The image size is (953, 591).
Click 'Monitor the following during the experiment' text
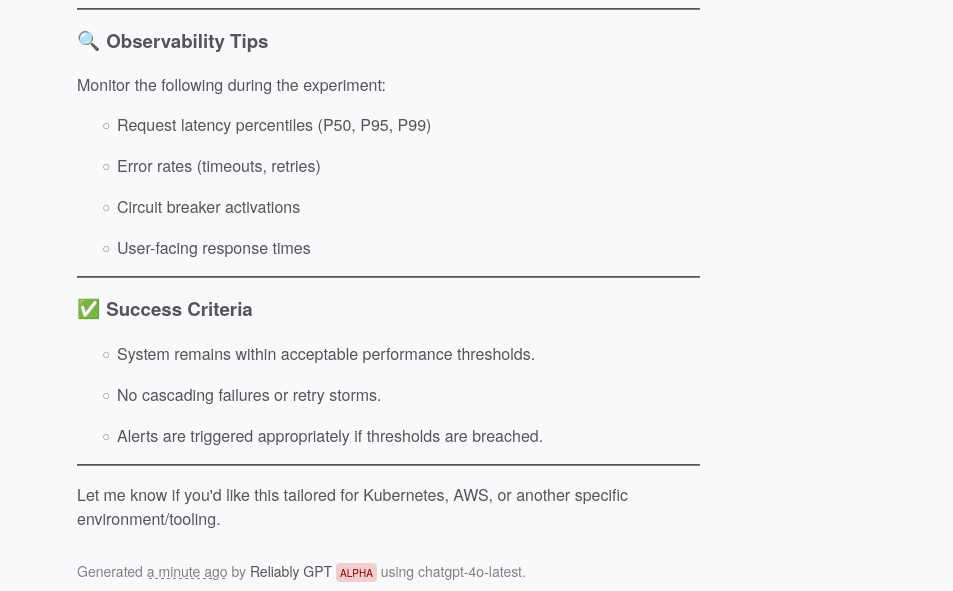232,85
